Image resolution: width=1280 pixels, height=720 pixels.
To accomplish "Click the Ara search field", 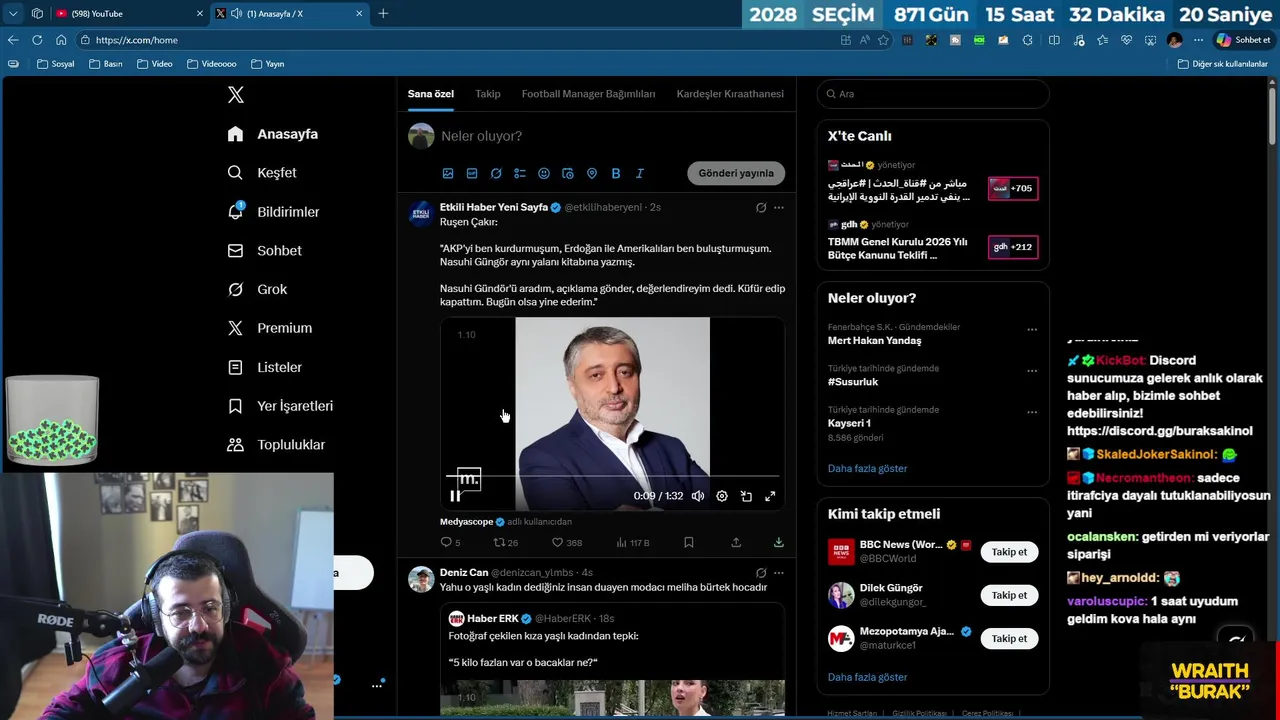I will (933, 94).
